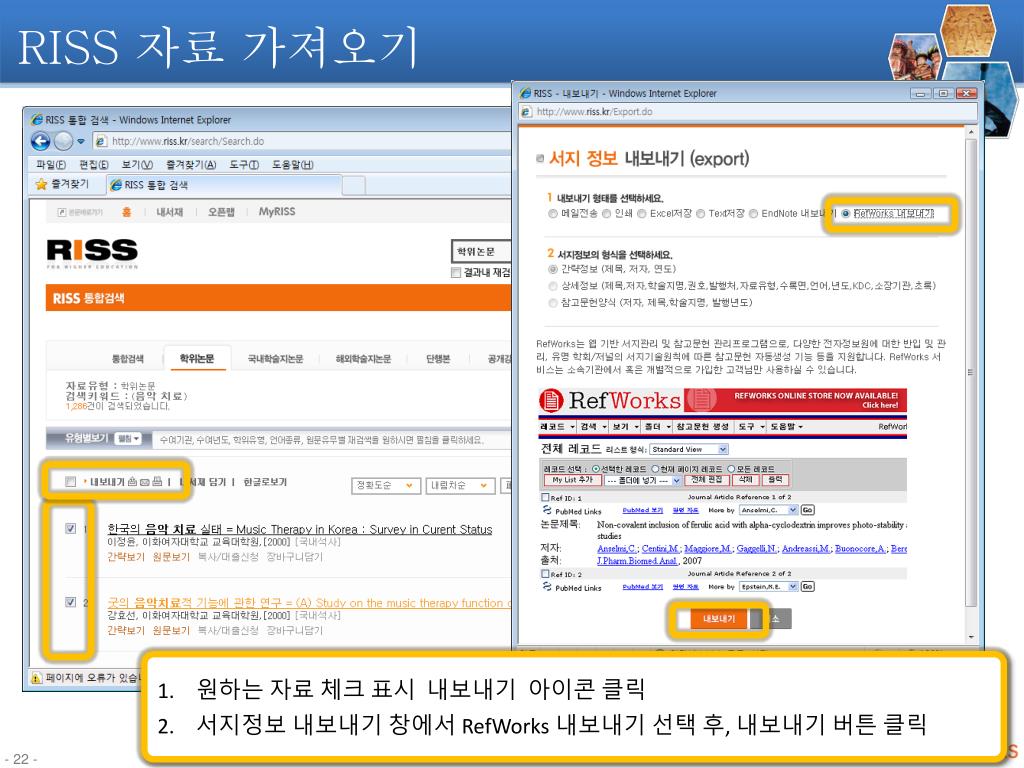Click 간략보기 for result 2
Image resolution: width=1024 pixels, height=768 pixels.
click(125, 630)
